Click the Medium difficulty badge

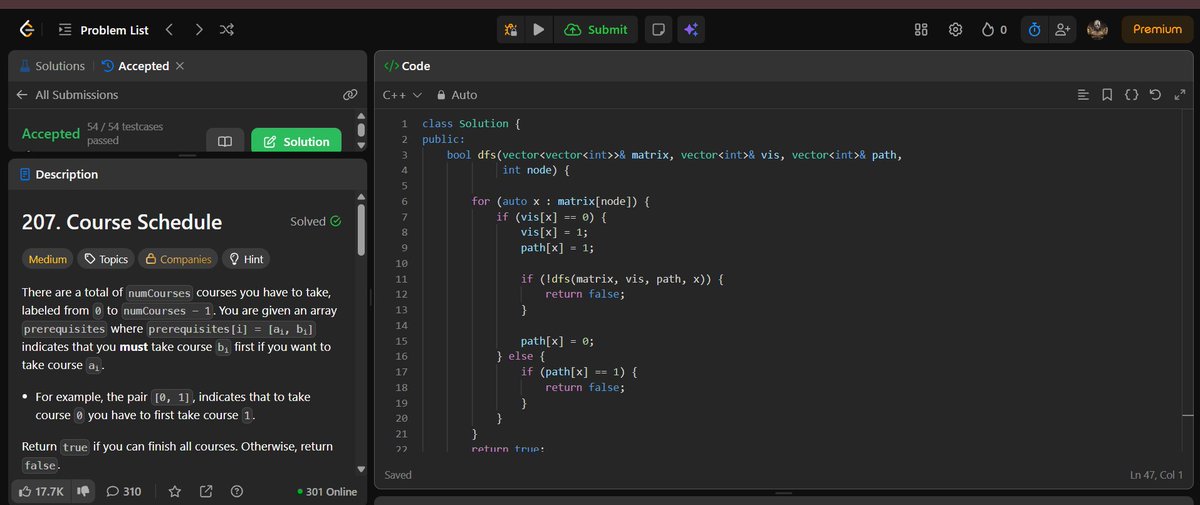(x=48, y=259)
